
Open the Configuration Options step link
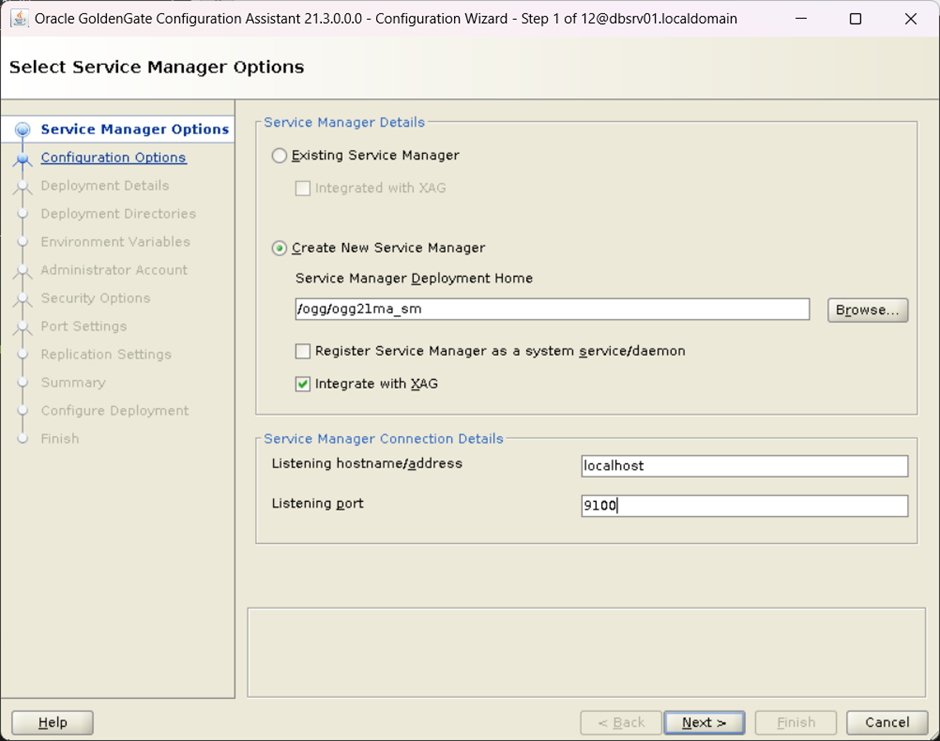coord(113,158)
